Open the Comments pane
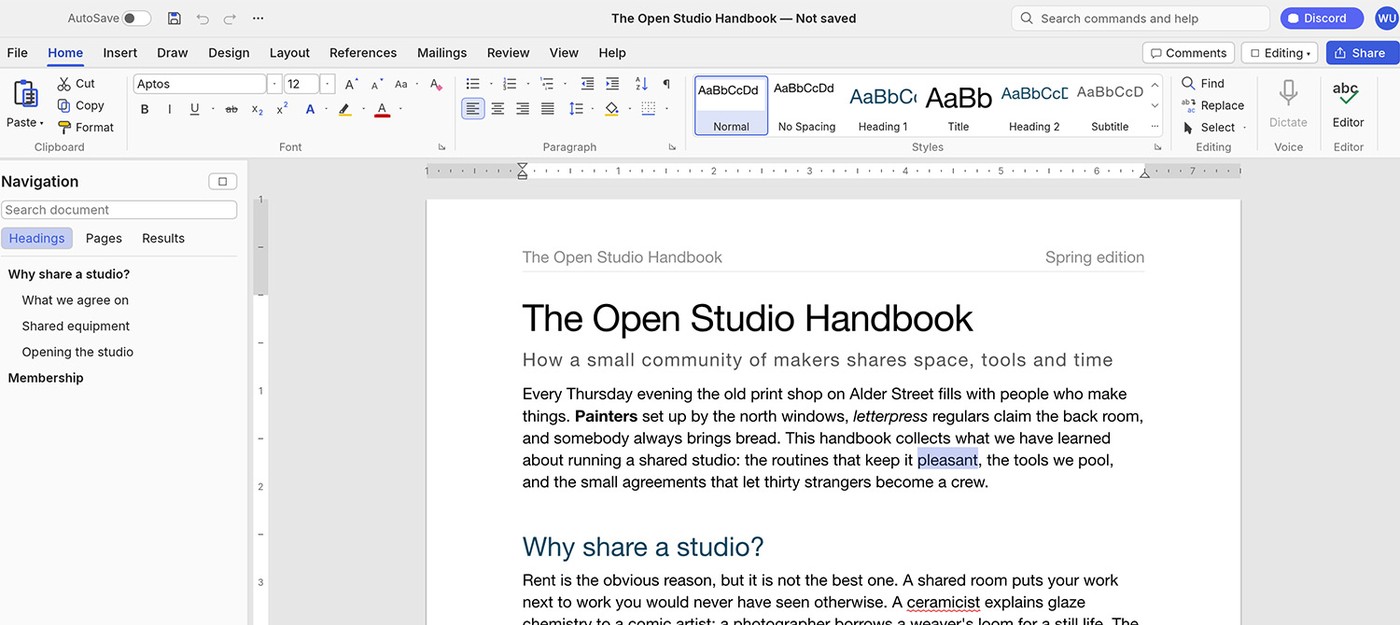 (x=1188, y=53)
